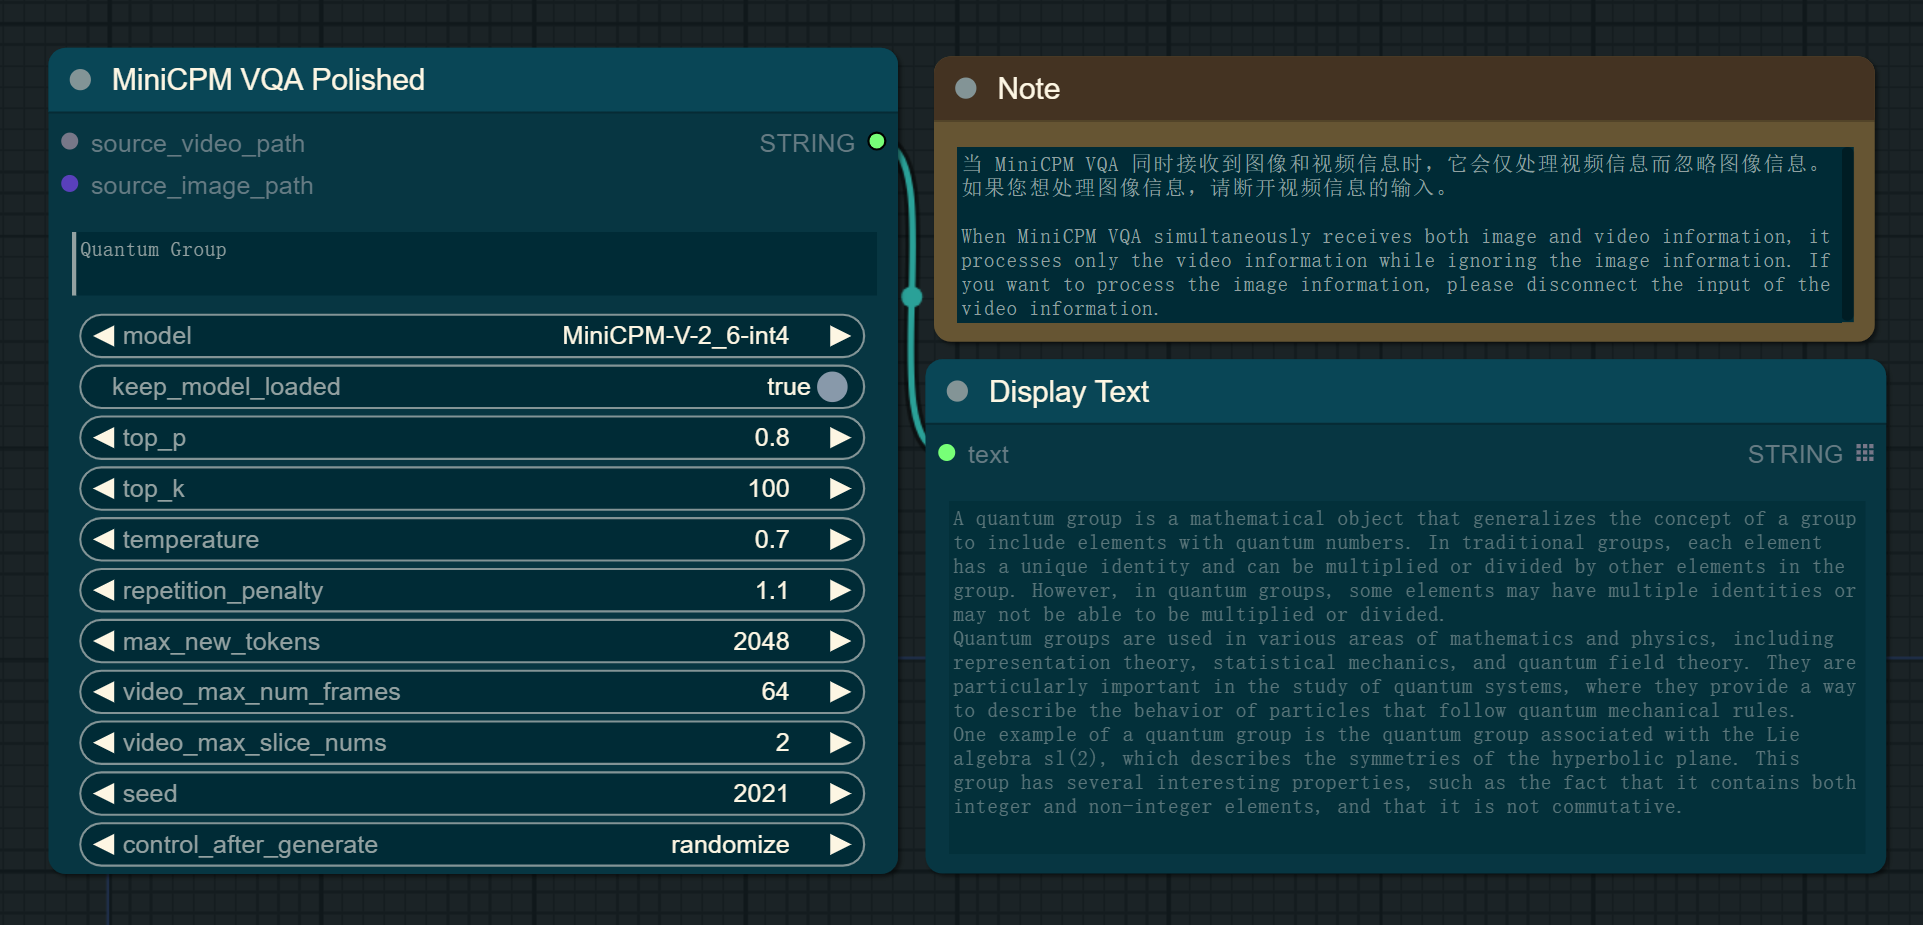Increase seed value
Image resolution: width=1923 pixels, height=925 pixels.
pos(840,794)
